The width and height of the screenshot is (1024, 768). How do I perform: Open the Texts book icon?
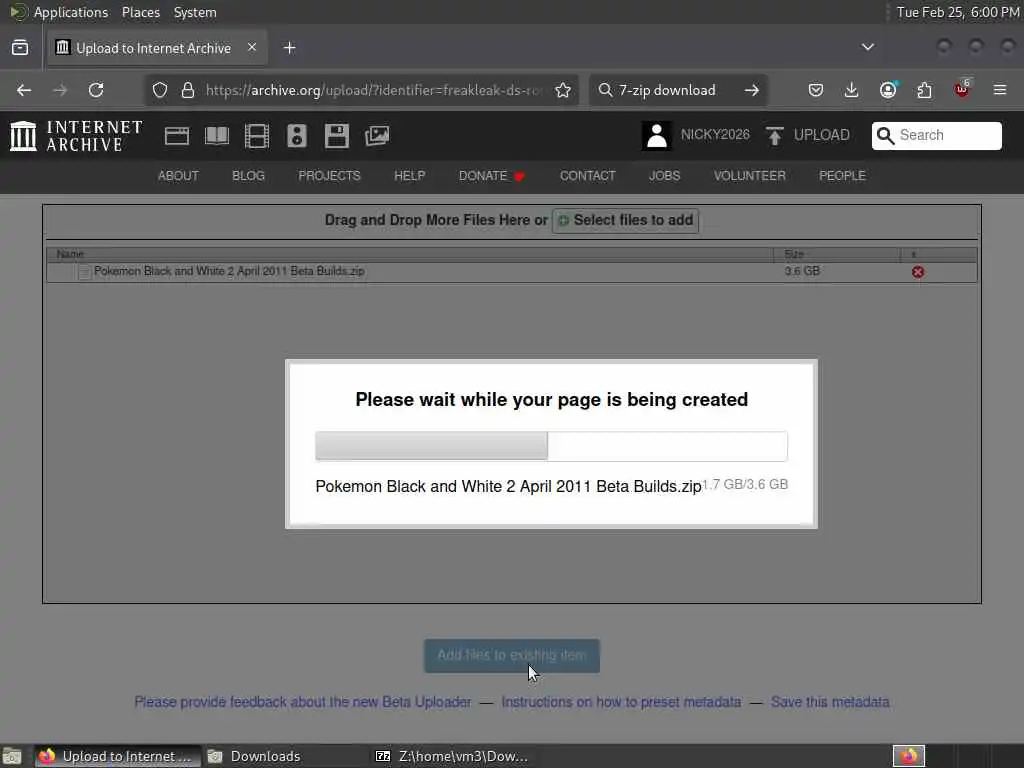click(x=217, y=136)
